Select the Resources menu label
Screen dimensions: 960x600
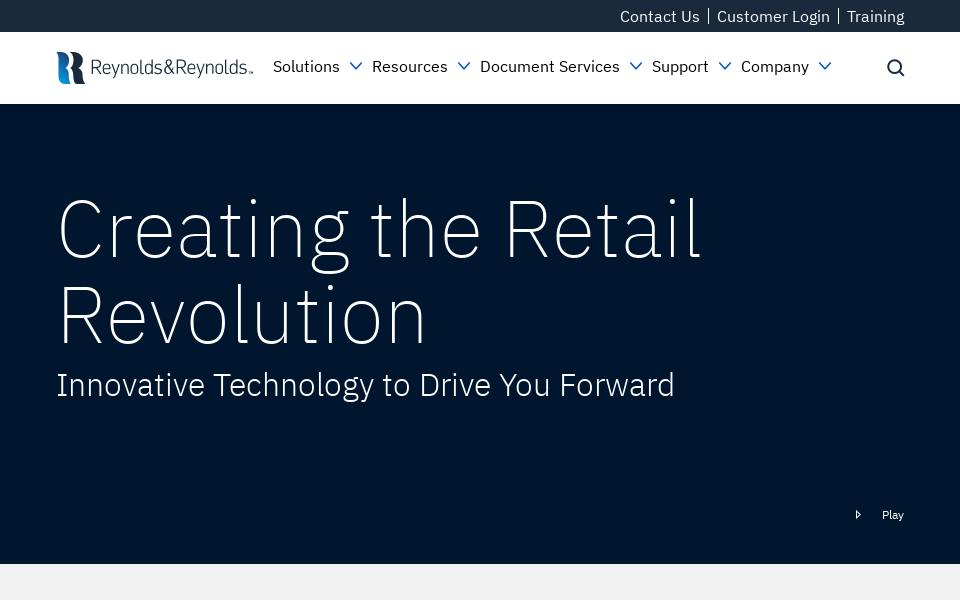409,66
